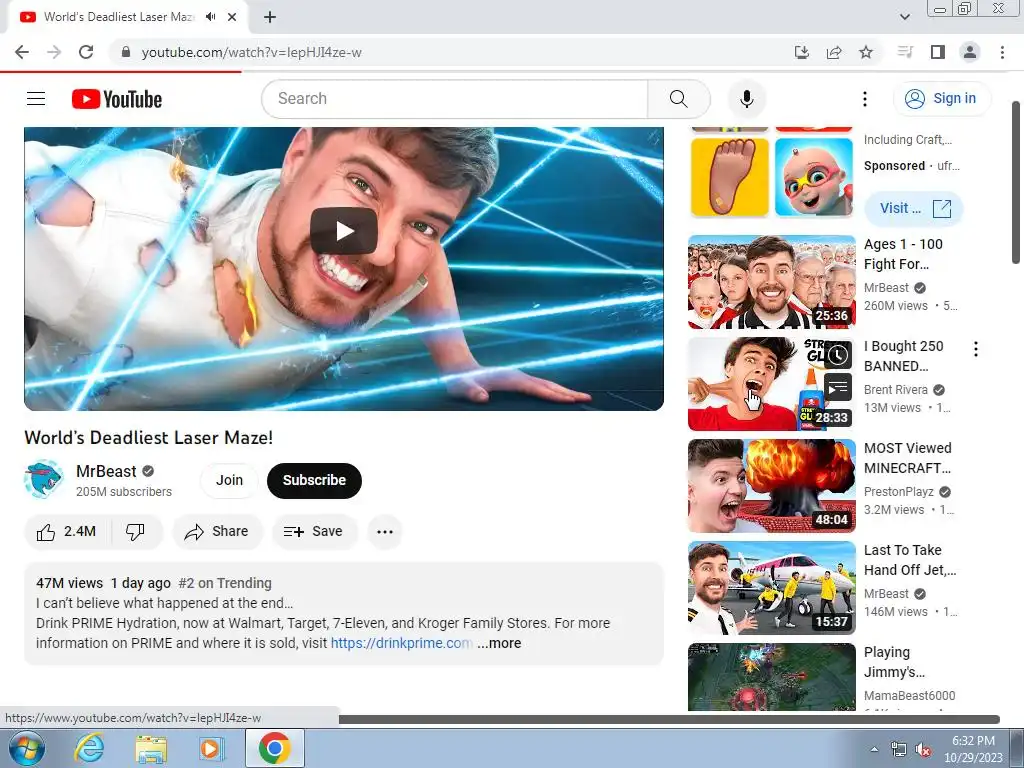The height and width of the screenshot is (768, 1024).
Task: Toggle Chrome side panel
Action: coord(938,52)
